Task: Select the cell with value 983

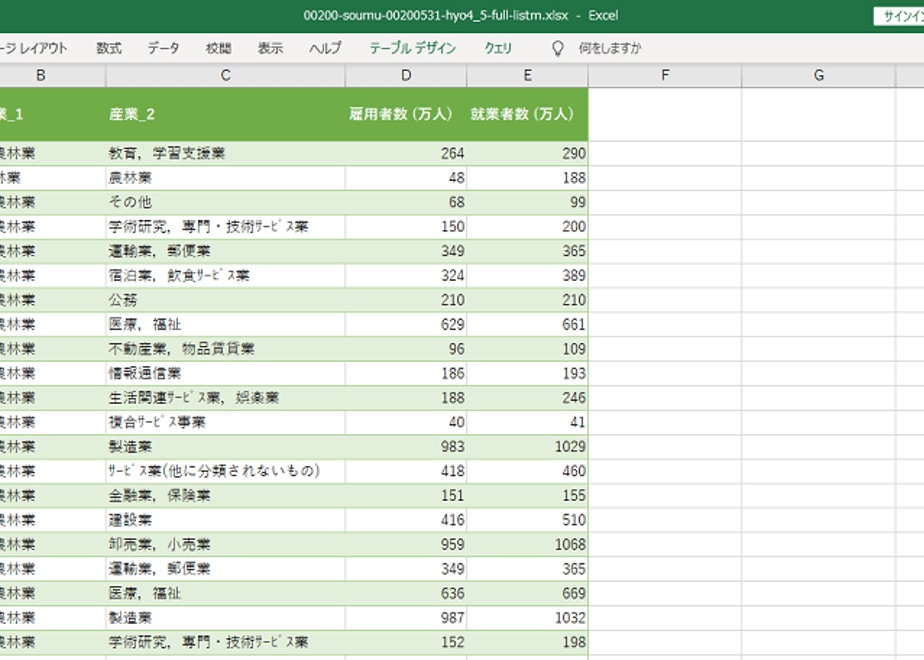Action: (406, 447)
